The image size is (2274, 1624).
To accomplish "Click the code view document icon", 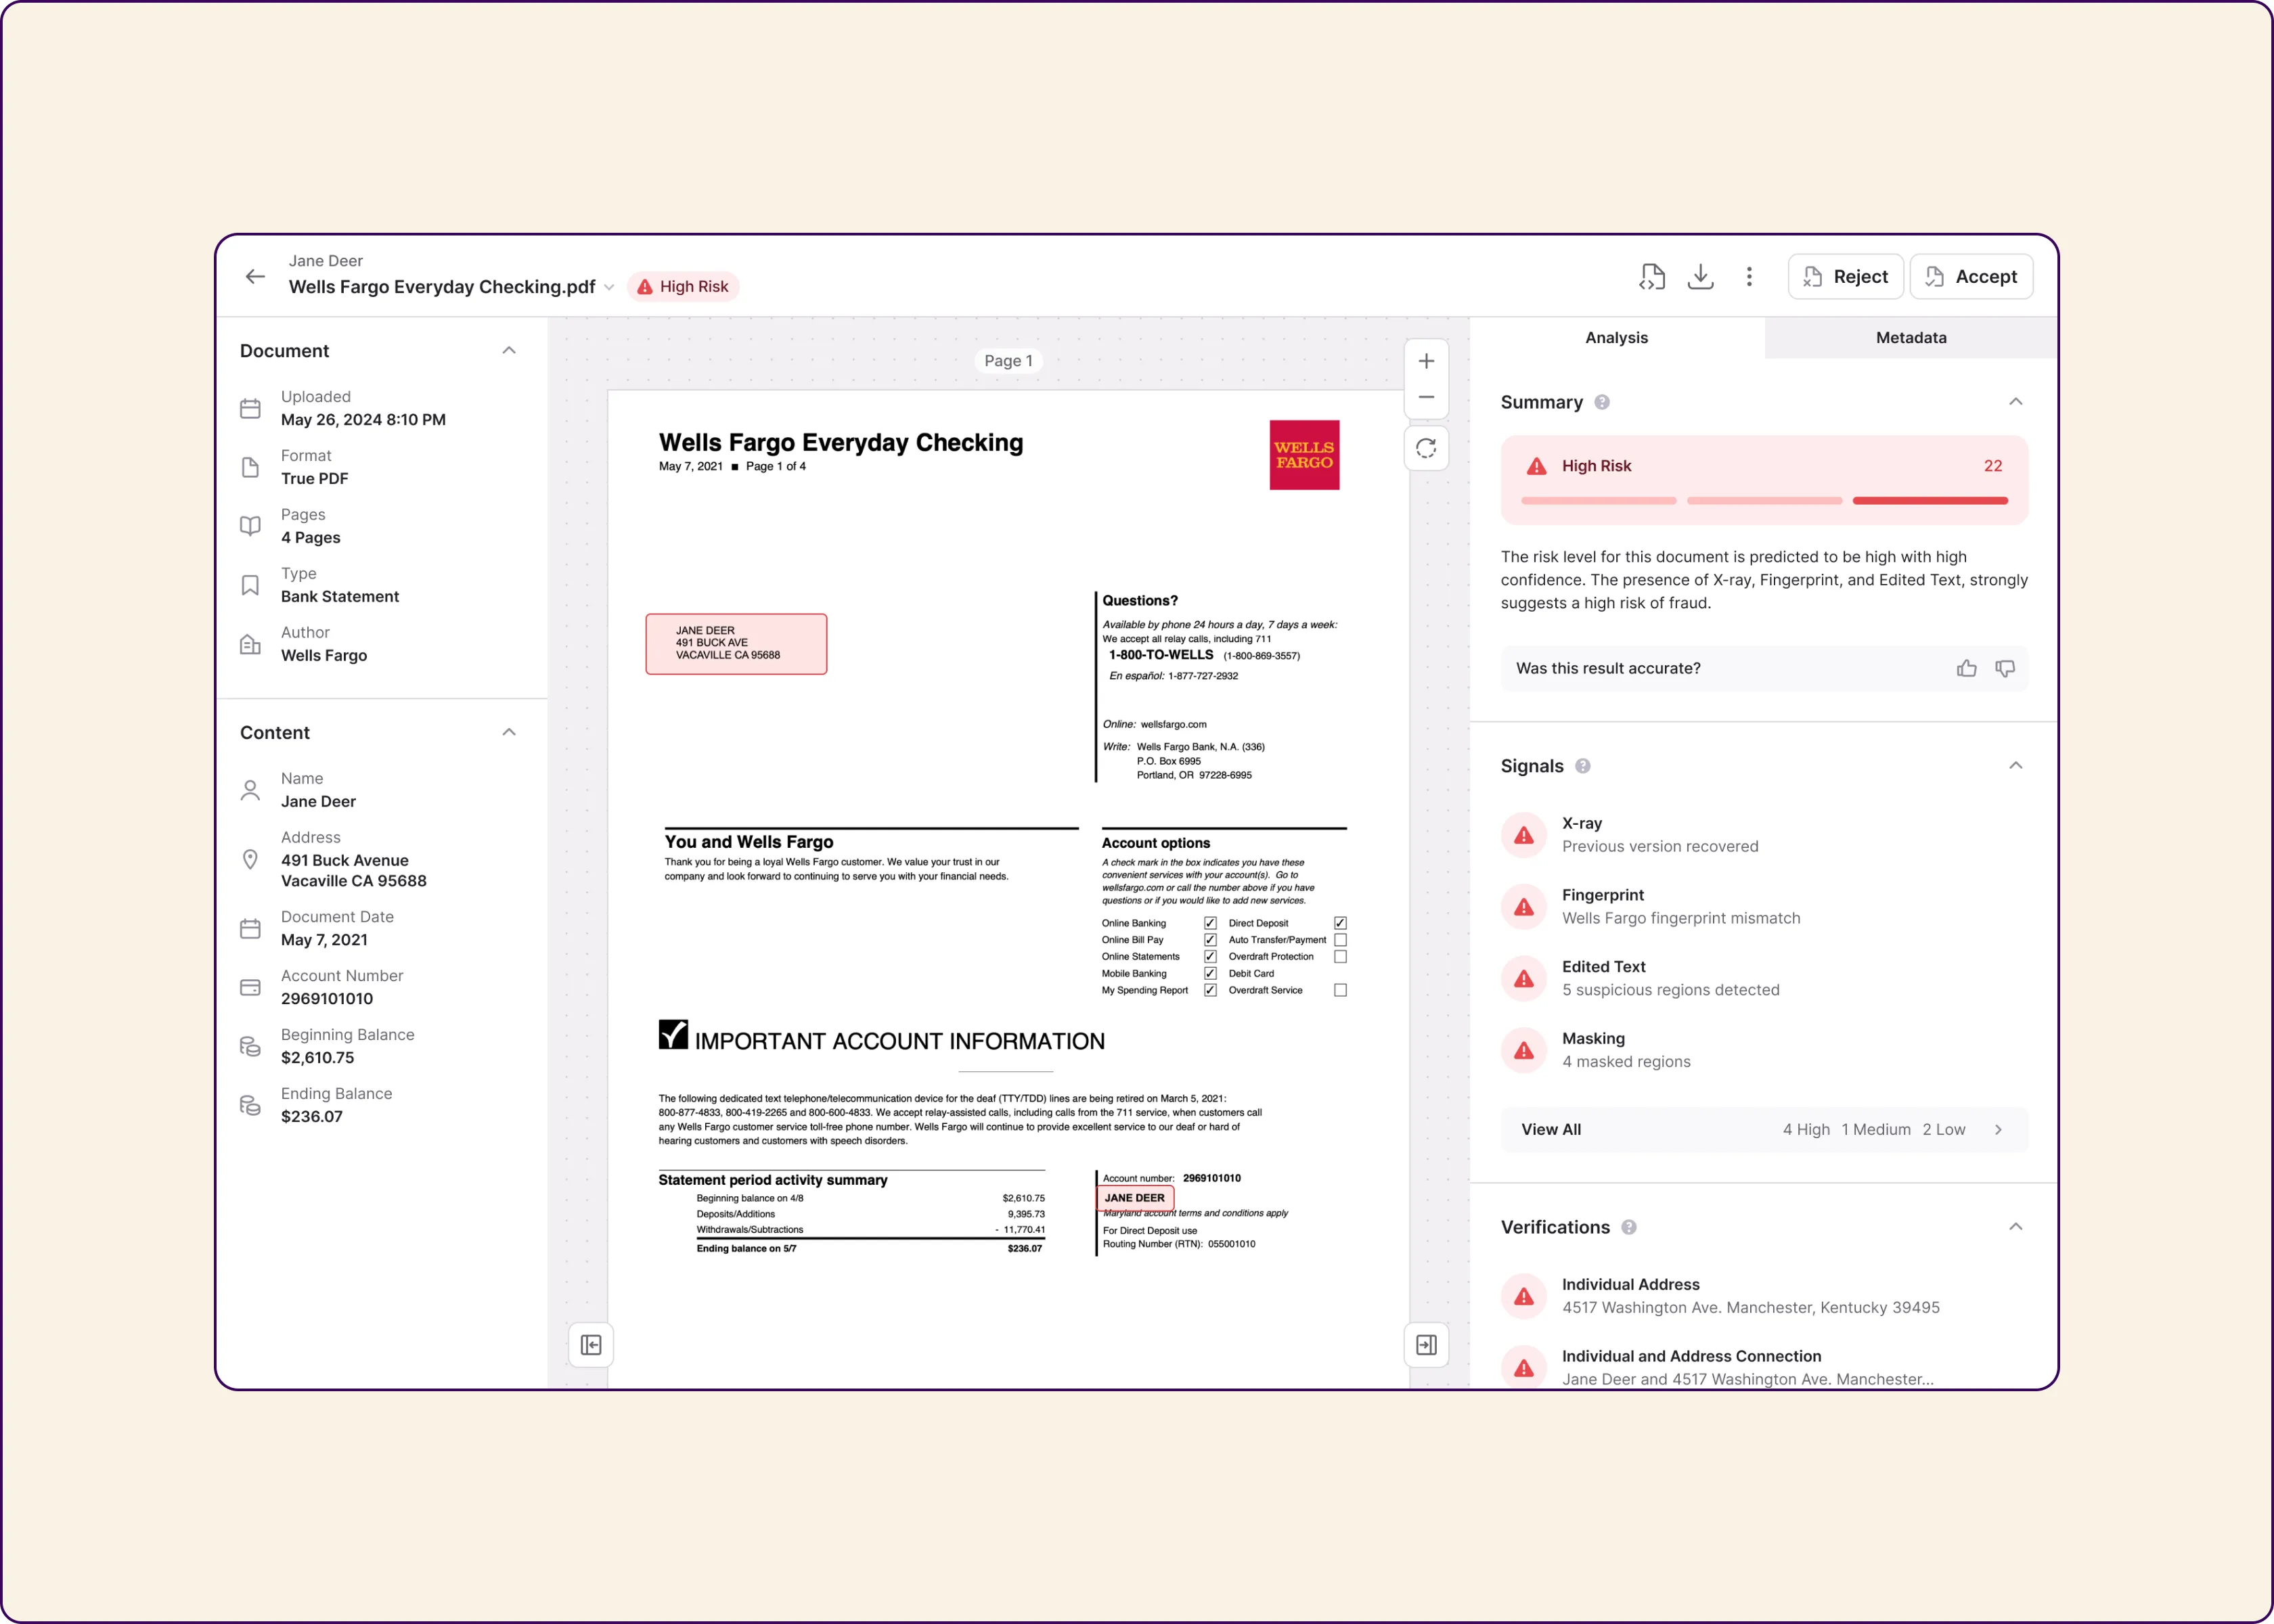I will (x=1652, y=277).
